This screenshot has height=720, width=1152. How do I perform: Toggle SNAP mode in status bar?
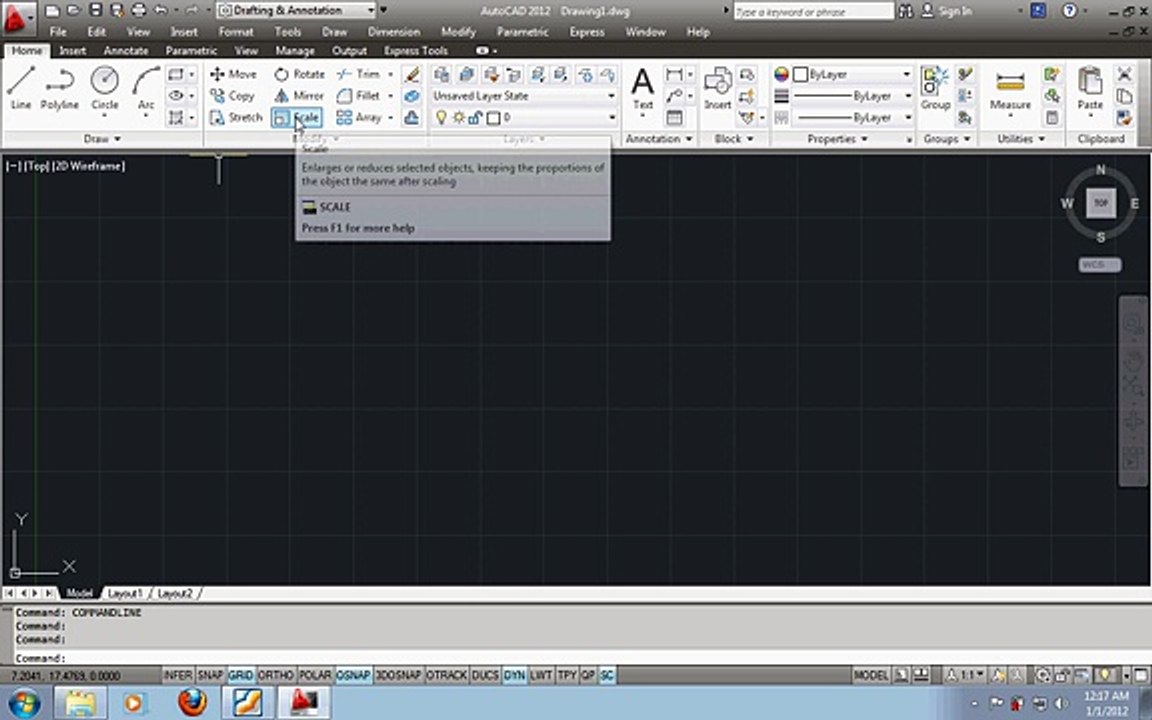pyautogui.click(x=210, y=675)
